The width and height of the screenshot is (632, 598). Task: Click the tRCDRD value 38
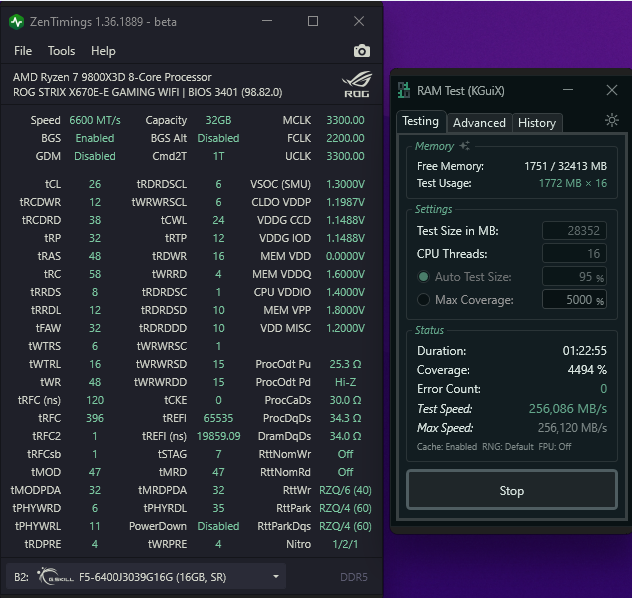(95, 220)
